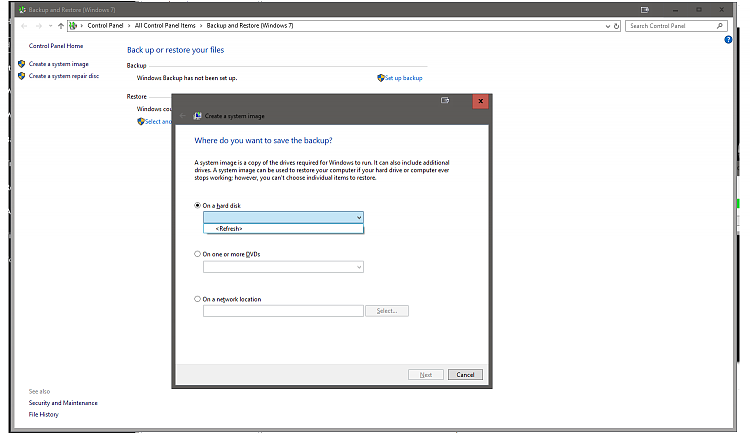Screen dimensions: 750x433
Task: Click shield icon next to Create a system repair disc
Action: [x=22, y=76]
